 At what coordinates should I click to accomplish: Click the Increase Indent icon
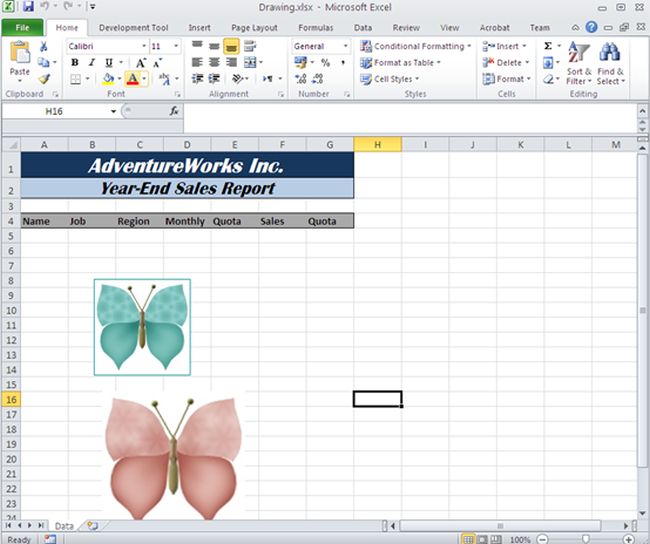pyautogui.click(x=214, y=79)
